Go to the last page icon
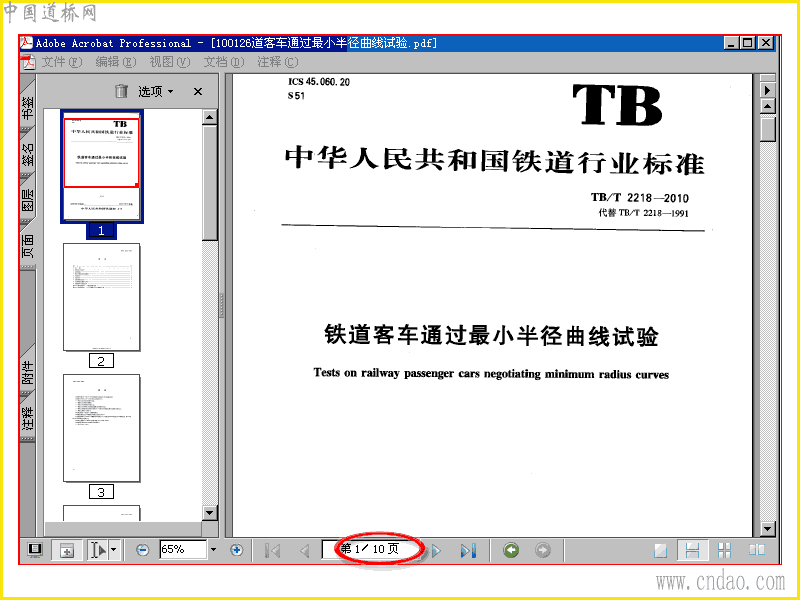Image resolution: width=800 pixels, height=600 pixels. [468, 551]
